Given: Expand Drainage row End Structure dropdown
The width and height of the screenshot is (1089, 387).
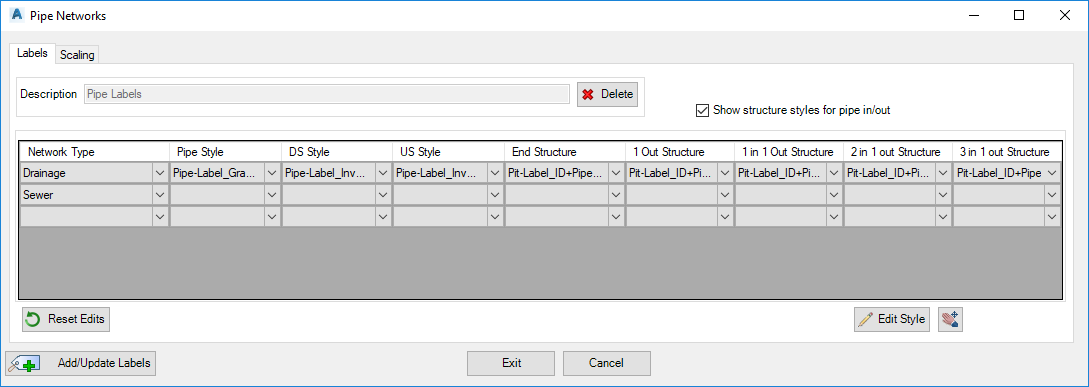Looking at the screenshot, I should [x=615, y=173].
